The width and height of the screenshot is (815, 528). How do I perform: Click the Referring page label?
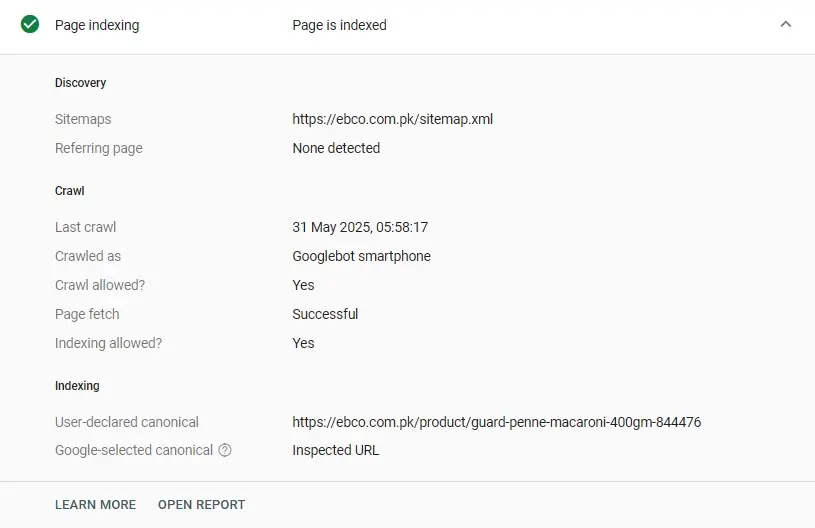(x=99, y=148)
